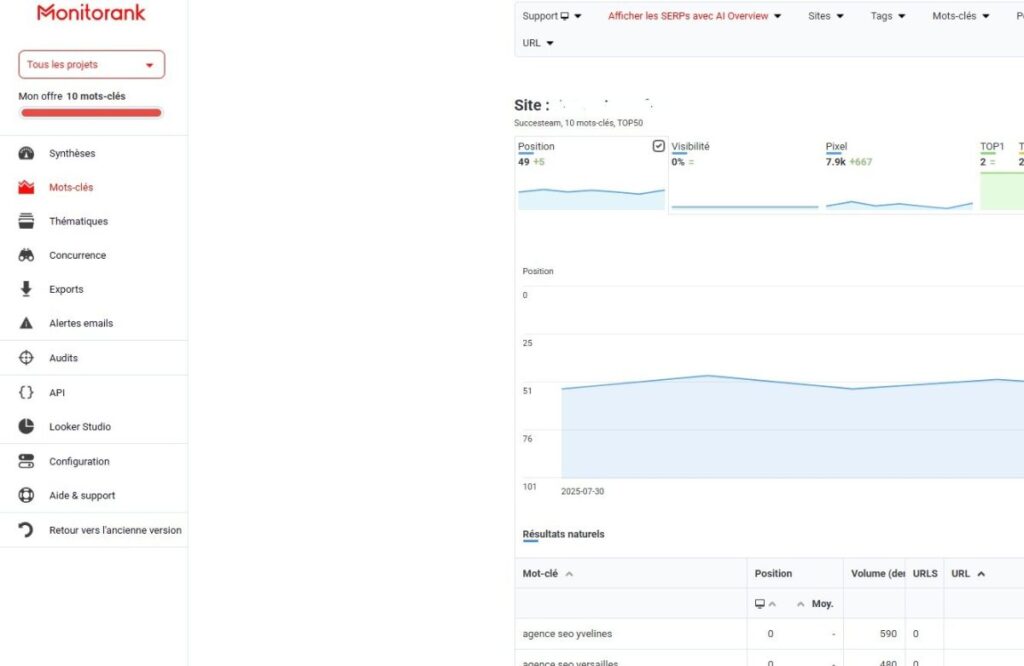Open Afficher les SERPs avec AI Overview dropdown
1024x666 pixels.
click(694, 16)
